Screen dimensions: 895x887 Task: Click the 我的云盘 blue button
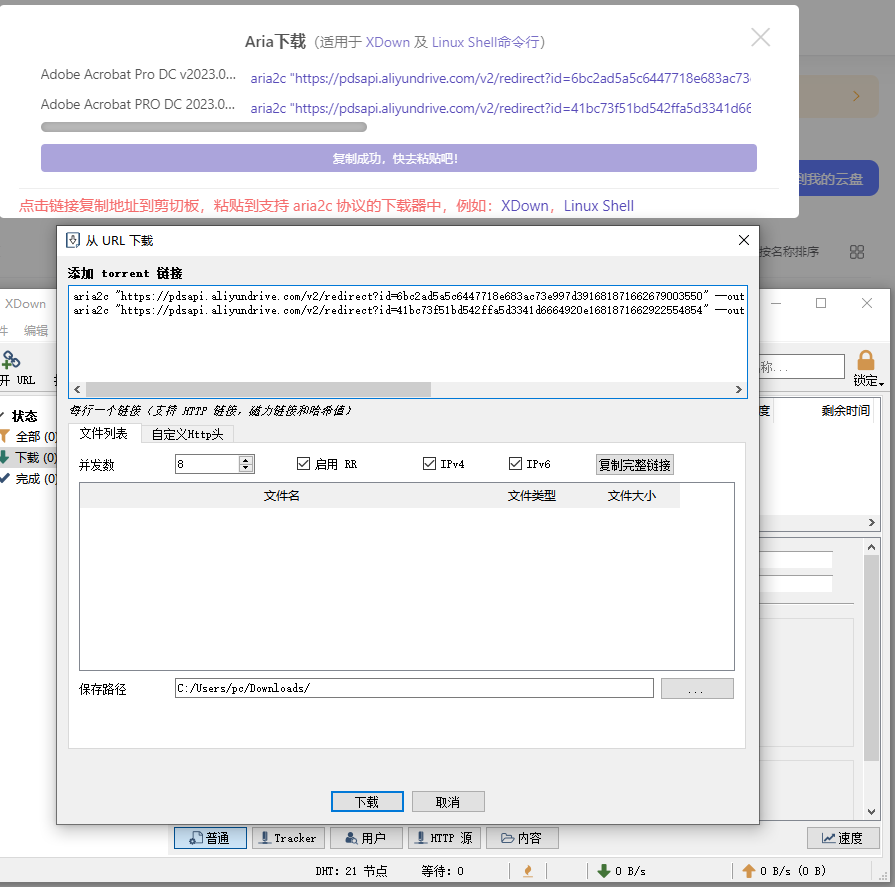[838, 179]
